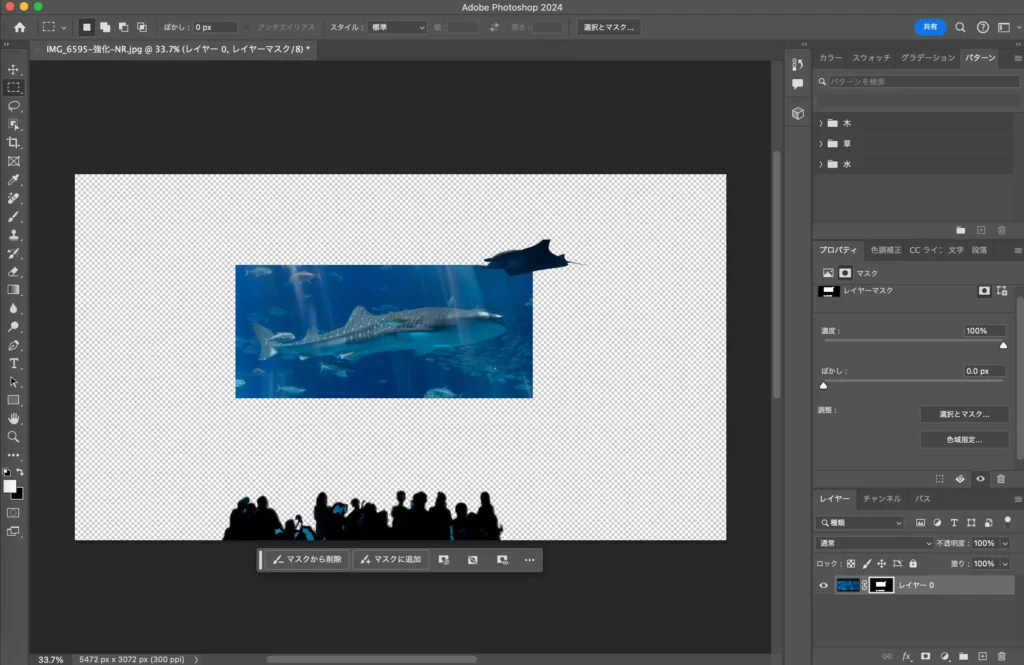
Task: Select the Move tool
Action: point(14,69)
